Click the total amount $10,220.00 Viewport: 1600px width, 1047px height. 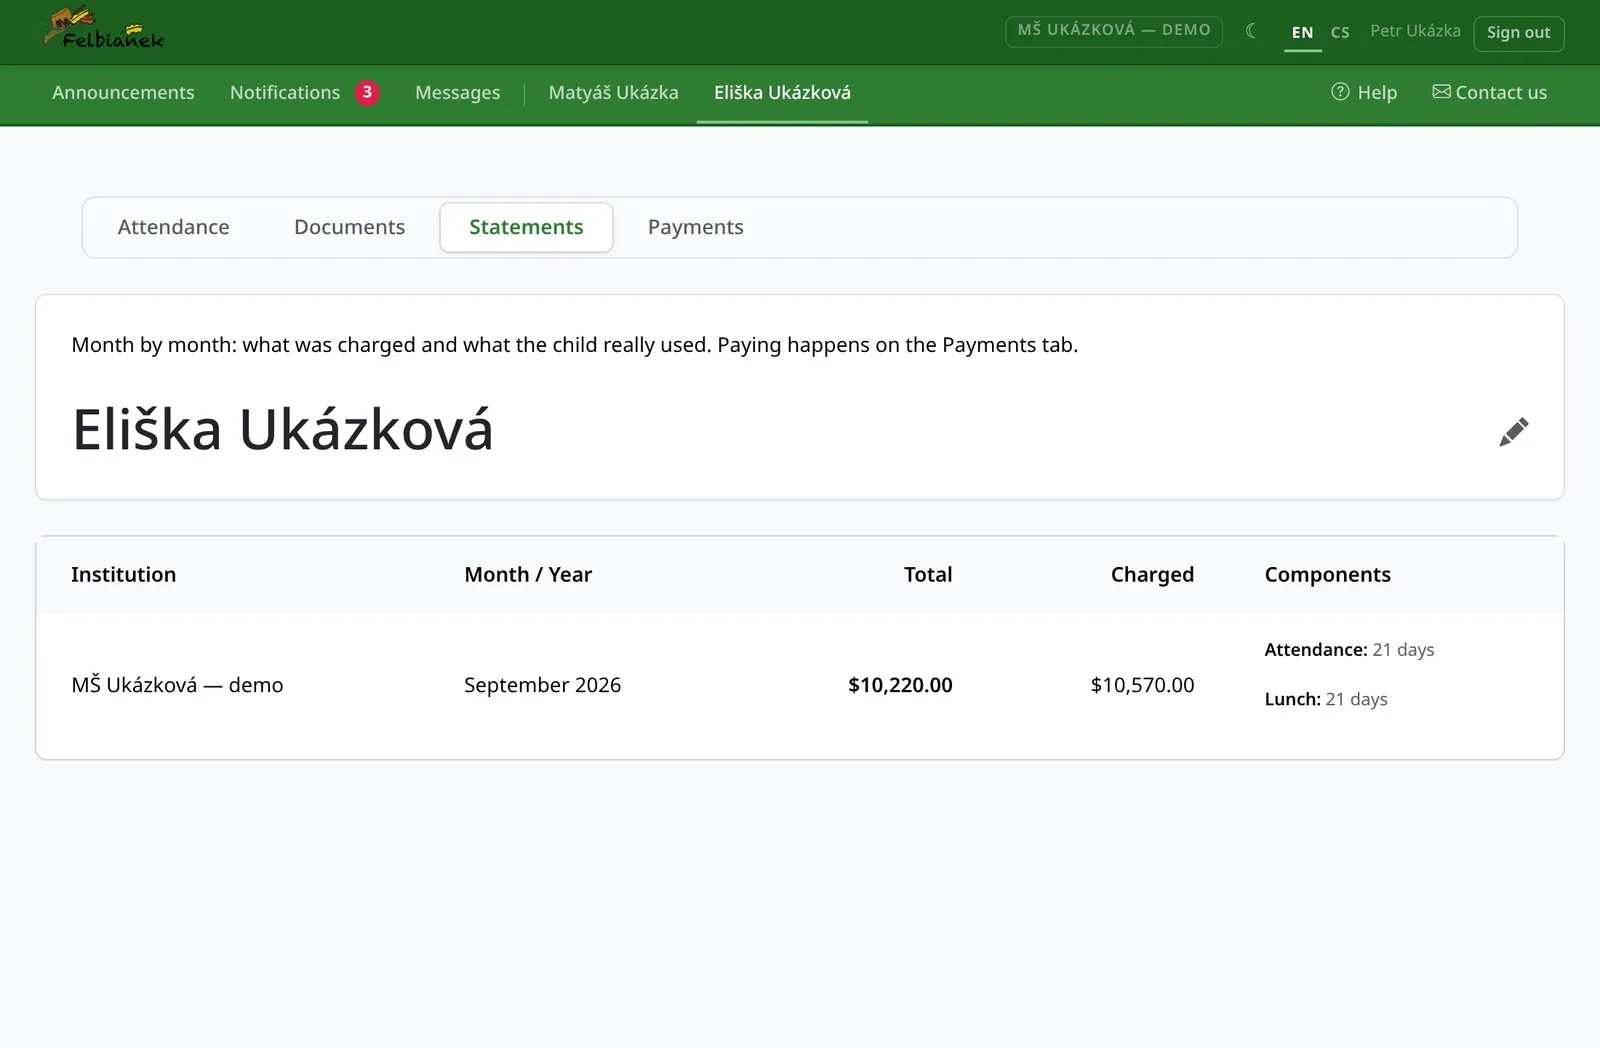(900, 685)
